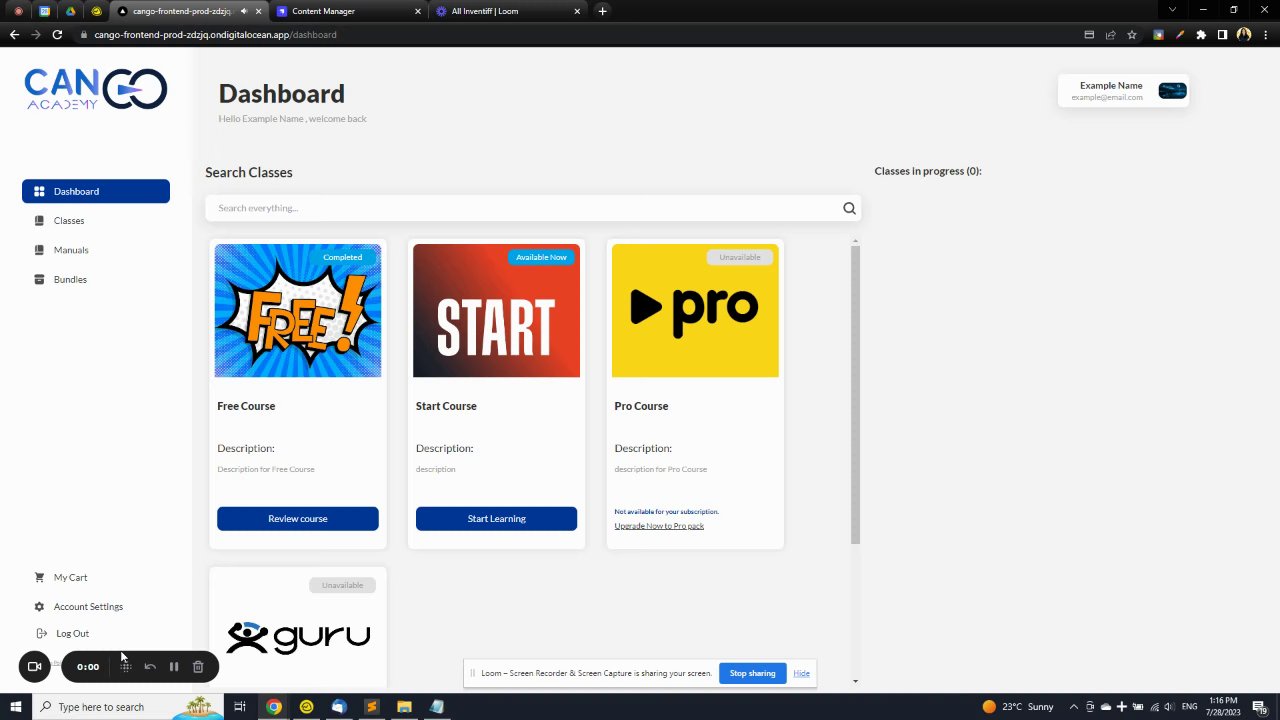Click the Start Course title
Image resolution: width=1280 pixels, height=720 pixels.
coord(446,406)
